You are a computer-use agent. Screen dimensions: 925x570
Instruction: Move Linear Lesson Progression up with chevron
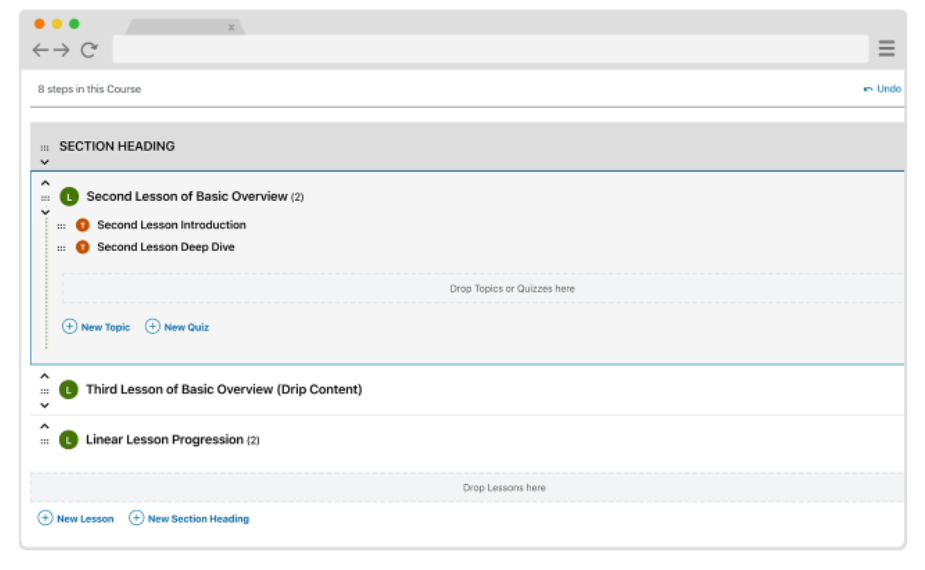coord(44,426)
